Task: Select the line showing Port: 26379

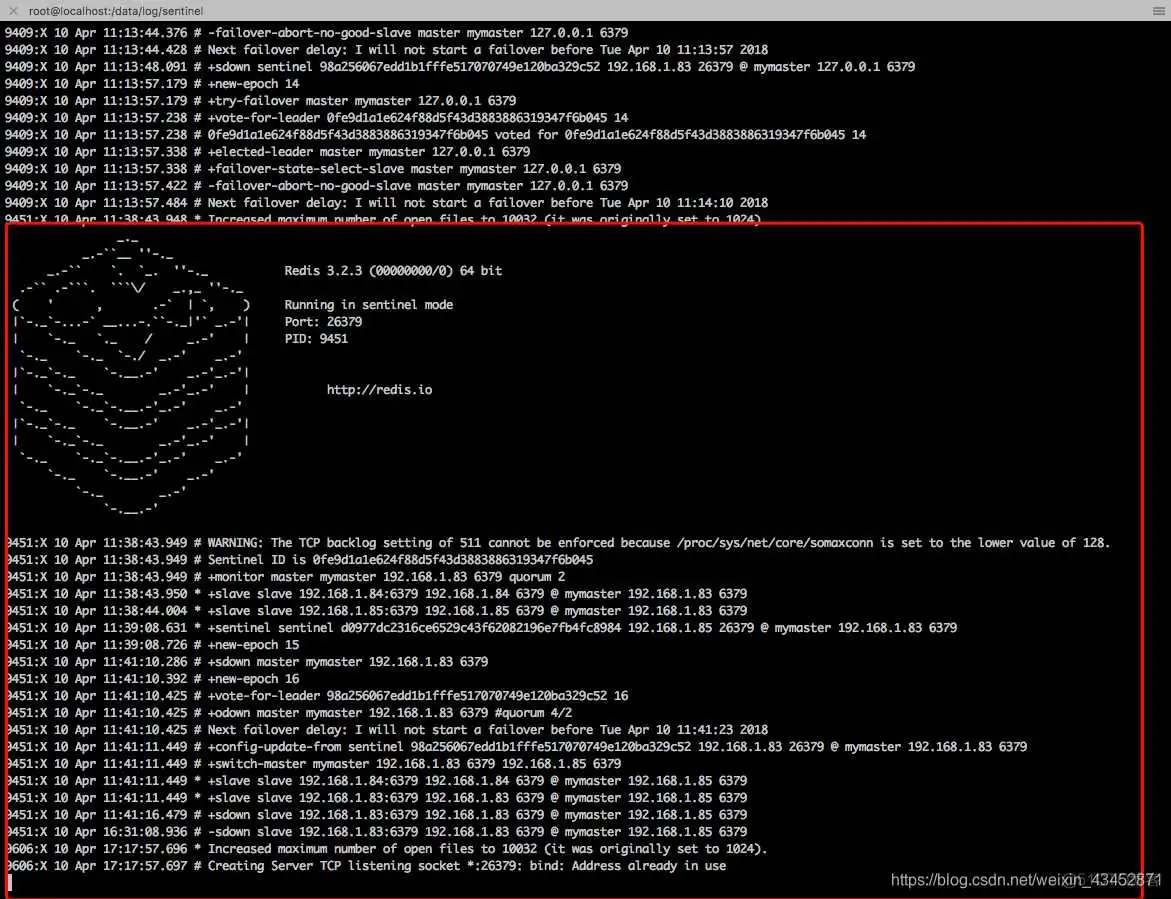Action: pos(322,321)
